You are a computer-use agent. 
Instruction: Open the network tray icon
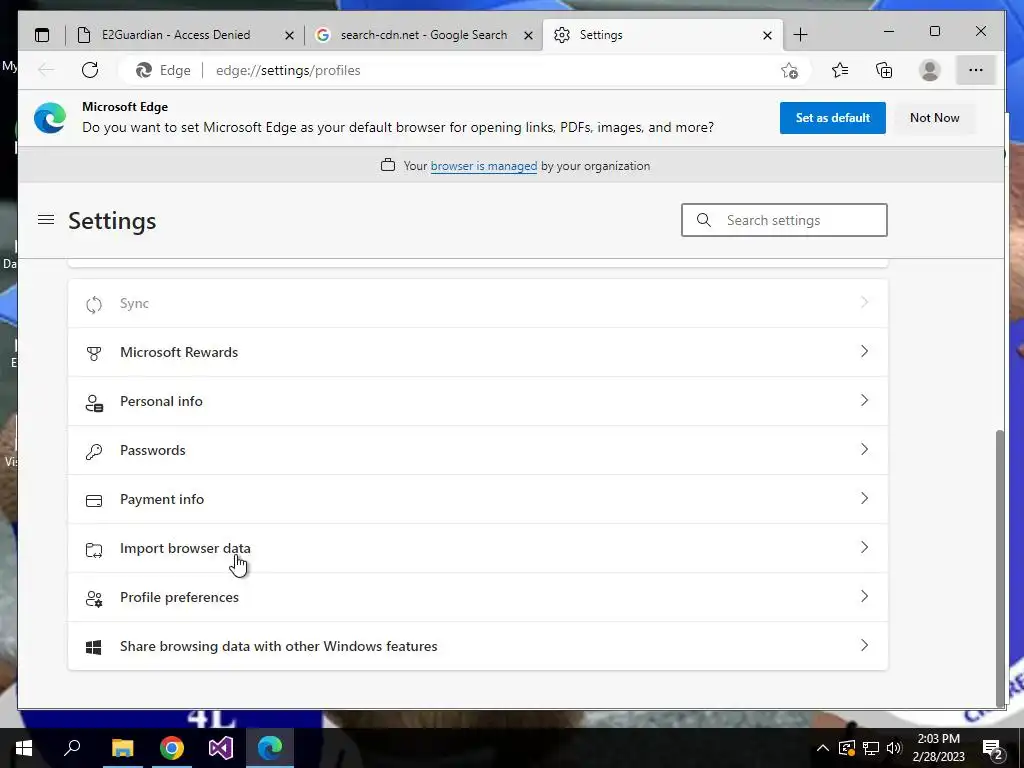click(871, 748)
